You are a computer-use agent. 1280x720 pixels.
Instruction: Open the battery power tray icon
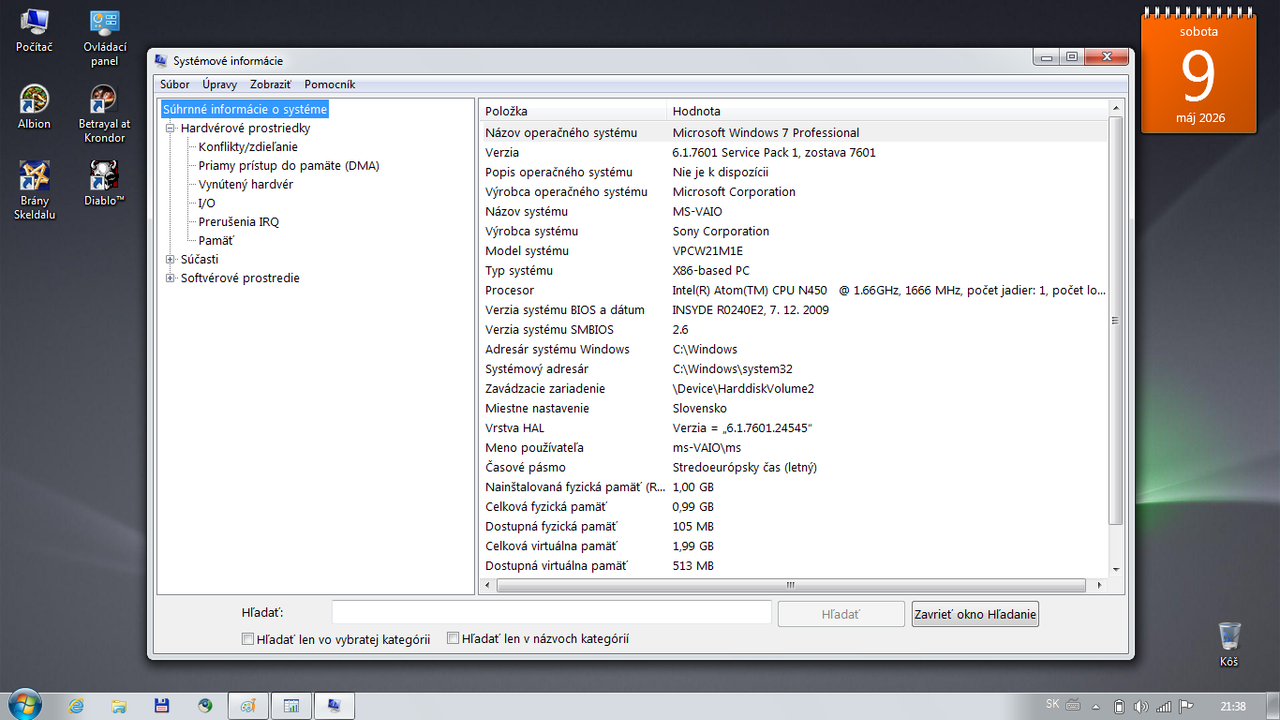point(1119,706)
